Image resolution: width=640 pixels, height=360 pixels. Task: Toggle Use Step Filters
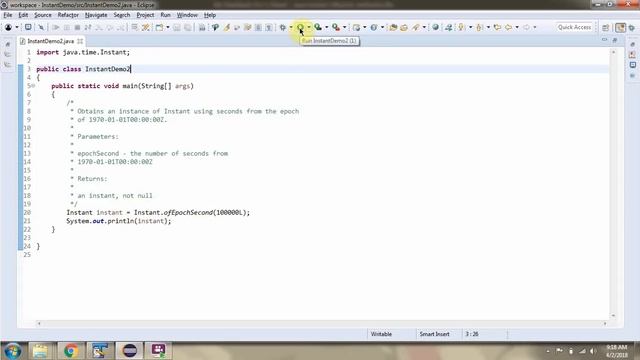pos(146,27)
